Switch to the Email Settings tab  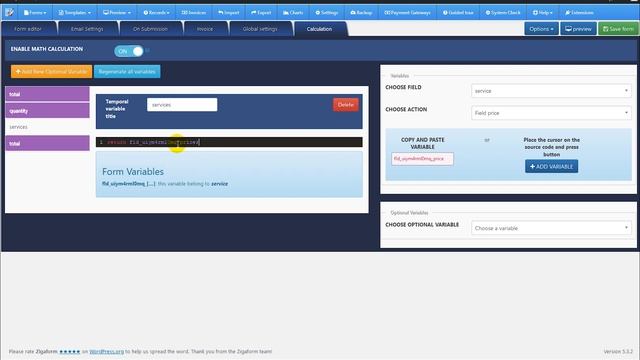[x=87, y=29]
